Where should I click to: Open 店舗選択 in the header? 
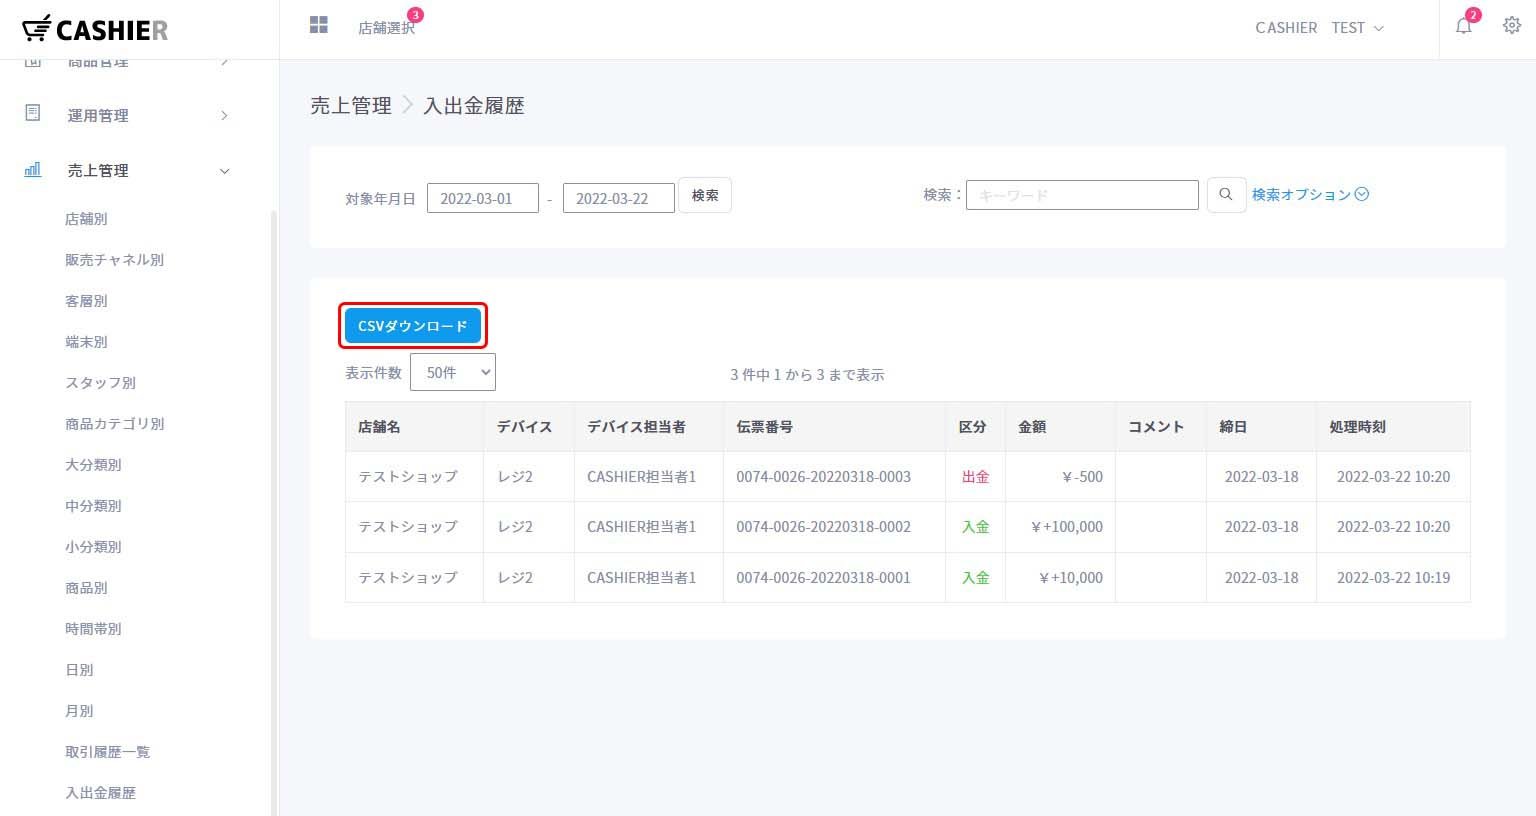(x=387, y=28)
